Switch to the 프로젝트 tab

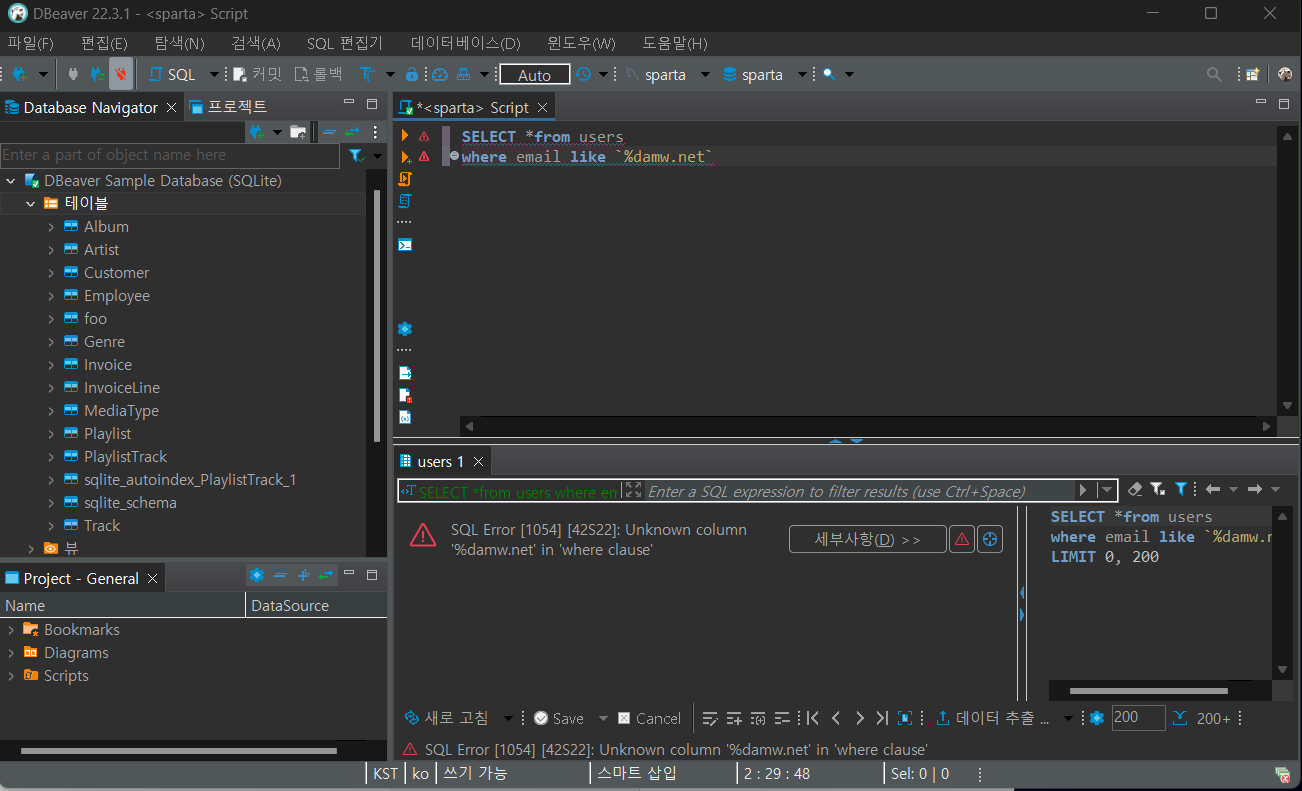click(228, 107)
